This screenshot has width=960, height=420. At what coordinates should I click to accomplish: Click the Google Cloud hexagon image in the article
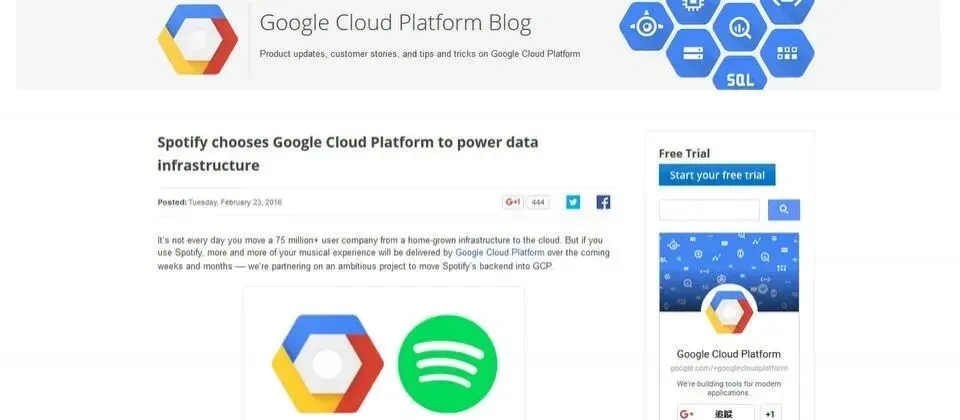tap(328, 364)
